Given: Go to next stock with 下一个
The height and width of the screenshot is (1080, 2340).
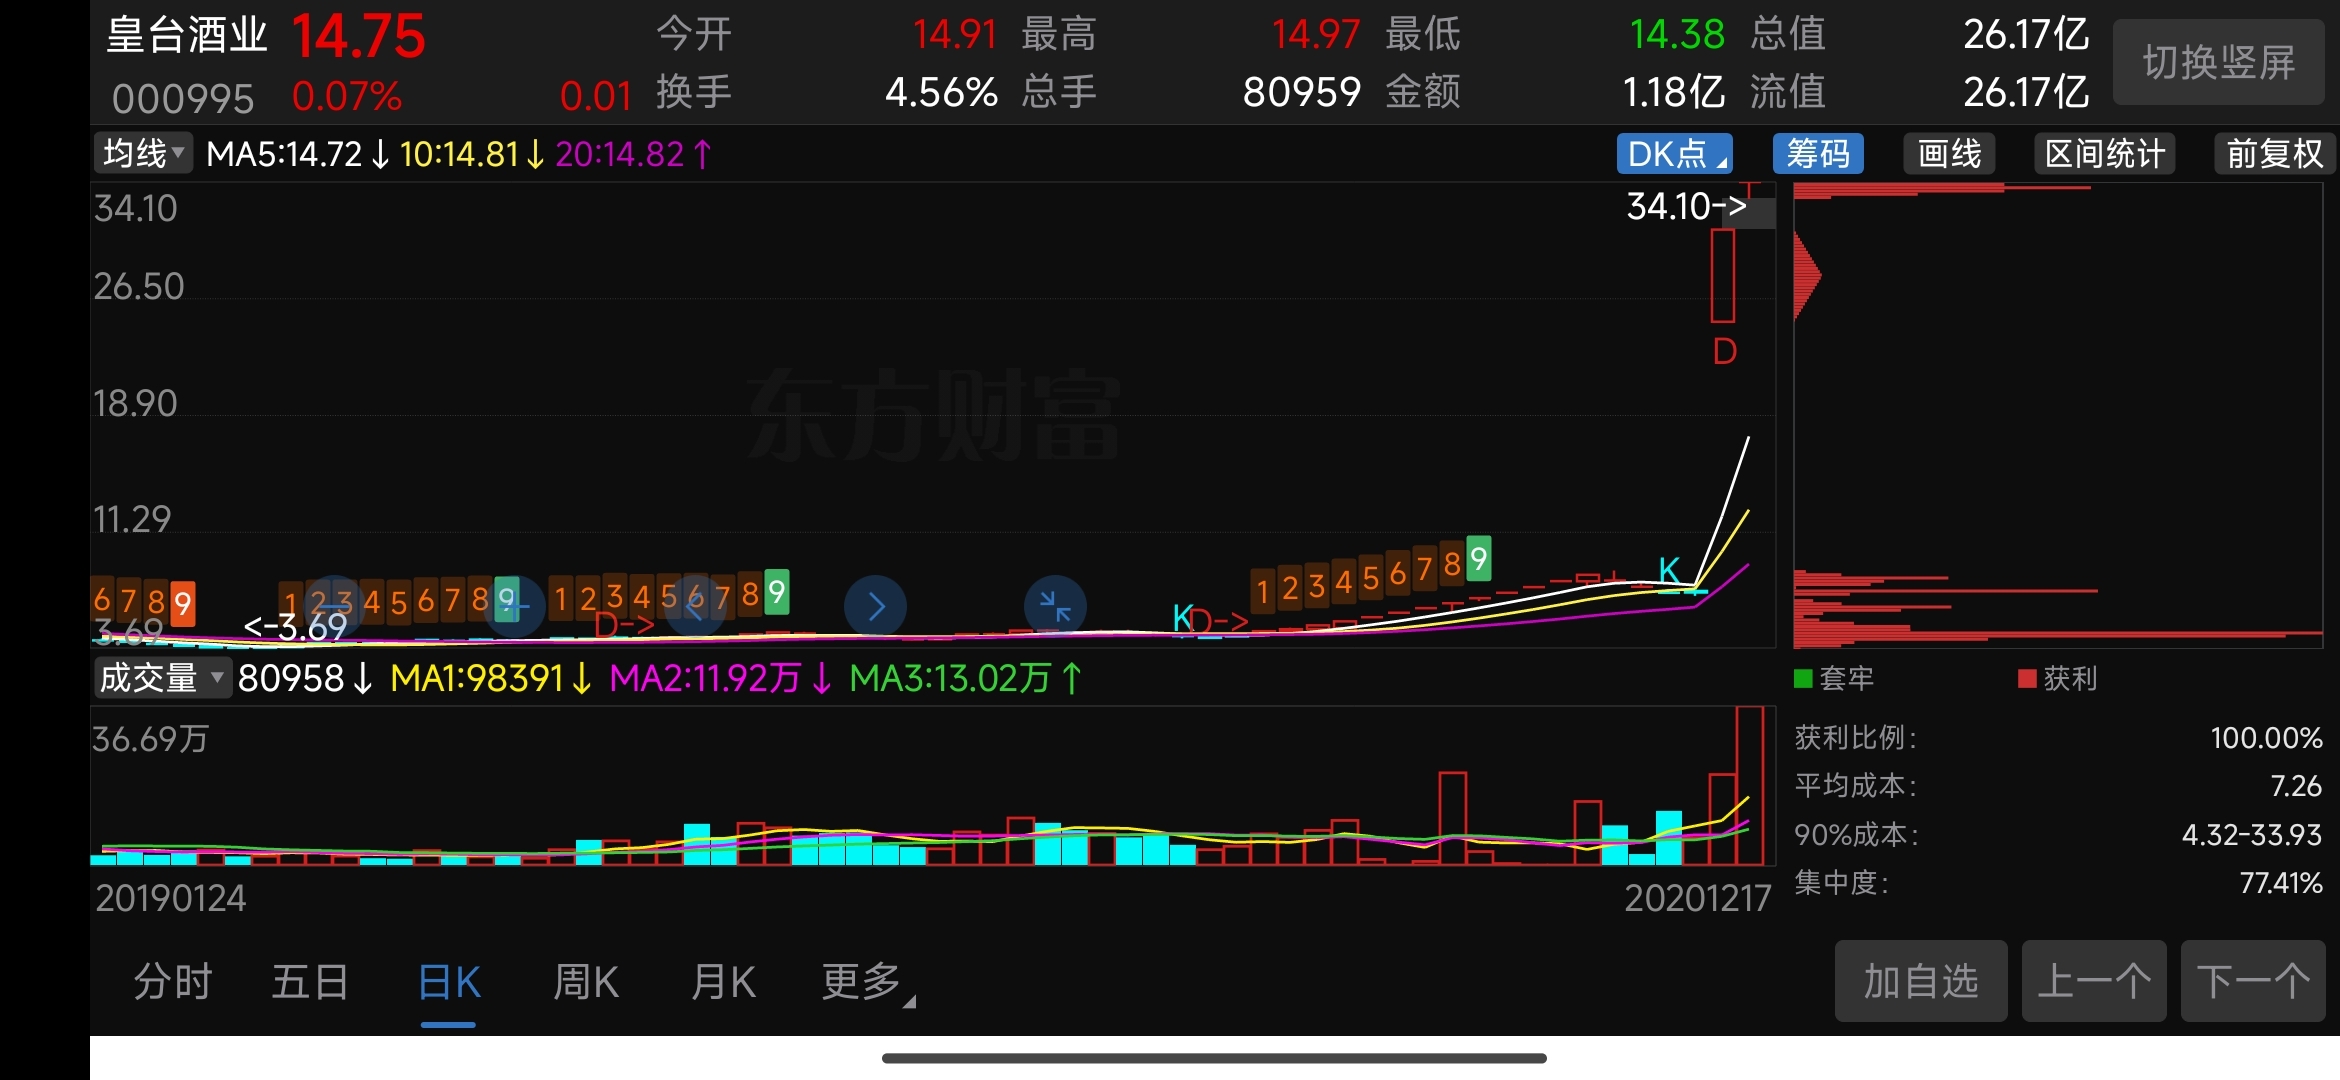Looking at the screenshot, I should [x=2253, y=981].
